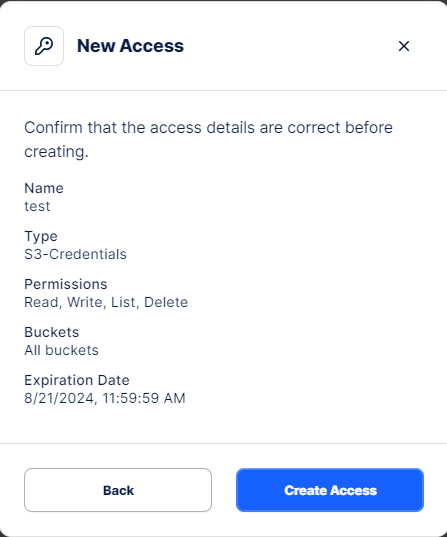Screen dimensions: 447x537
Task: Click the Create Access button
Action: pos(330,490)
